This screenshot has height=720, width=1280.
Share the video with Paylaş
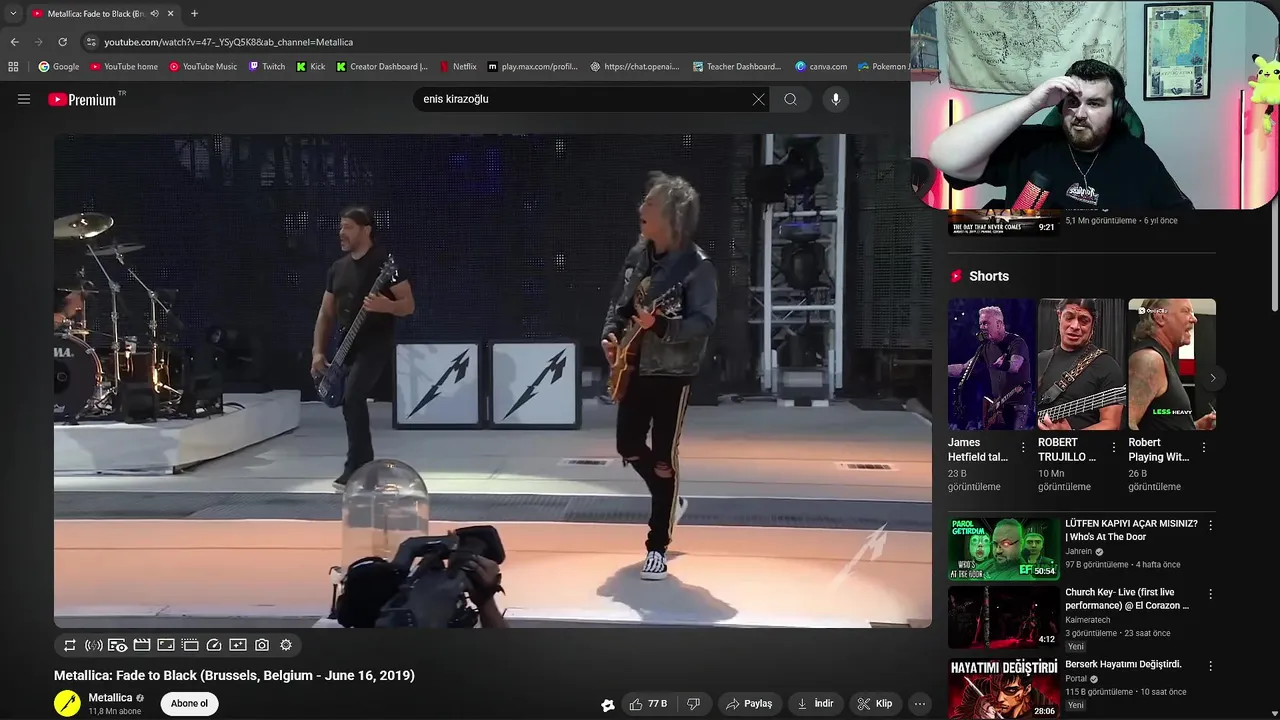click(749, 704)
